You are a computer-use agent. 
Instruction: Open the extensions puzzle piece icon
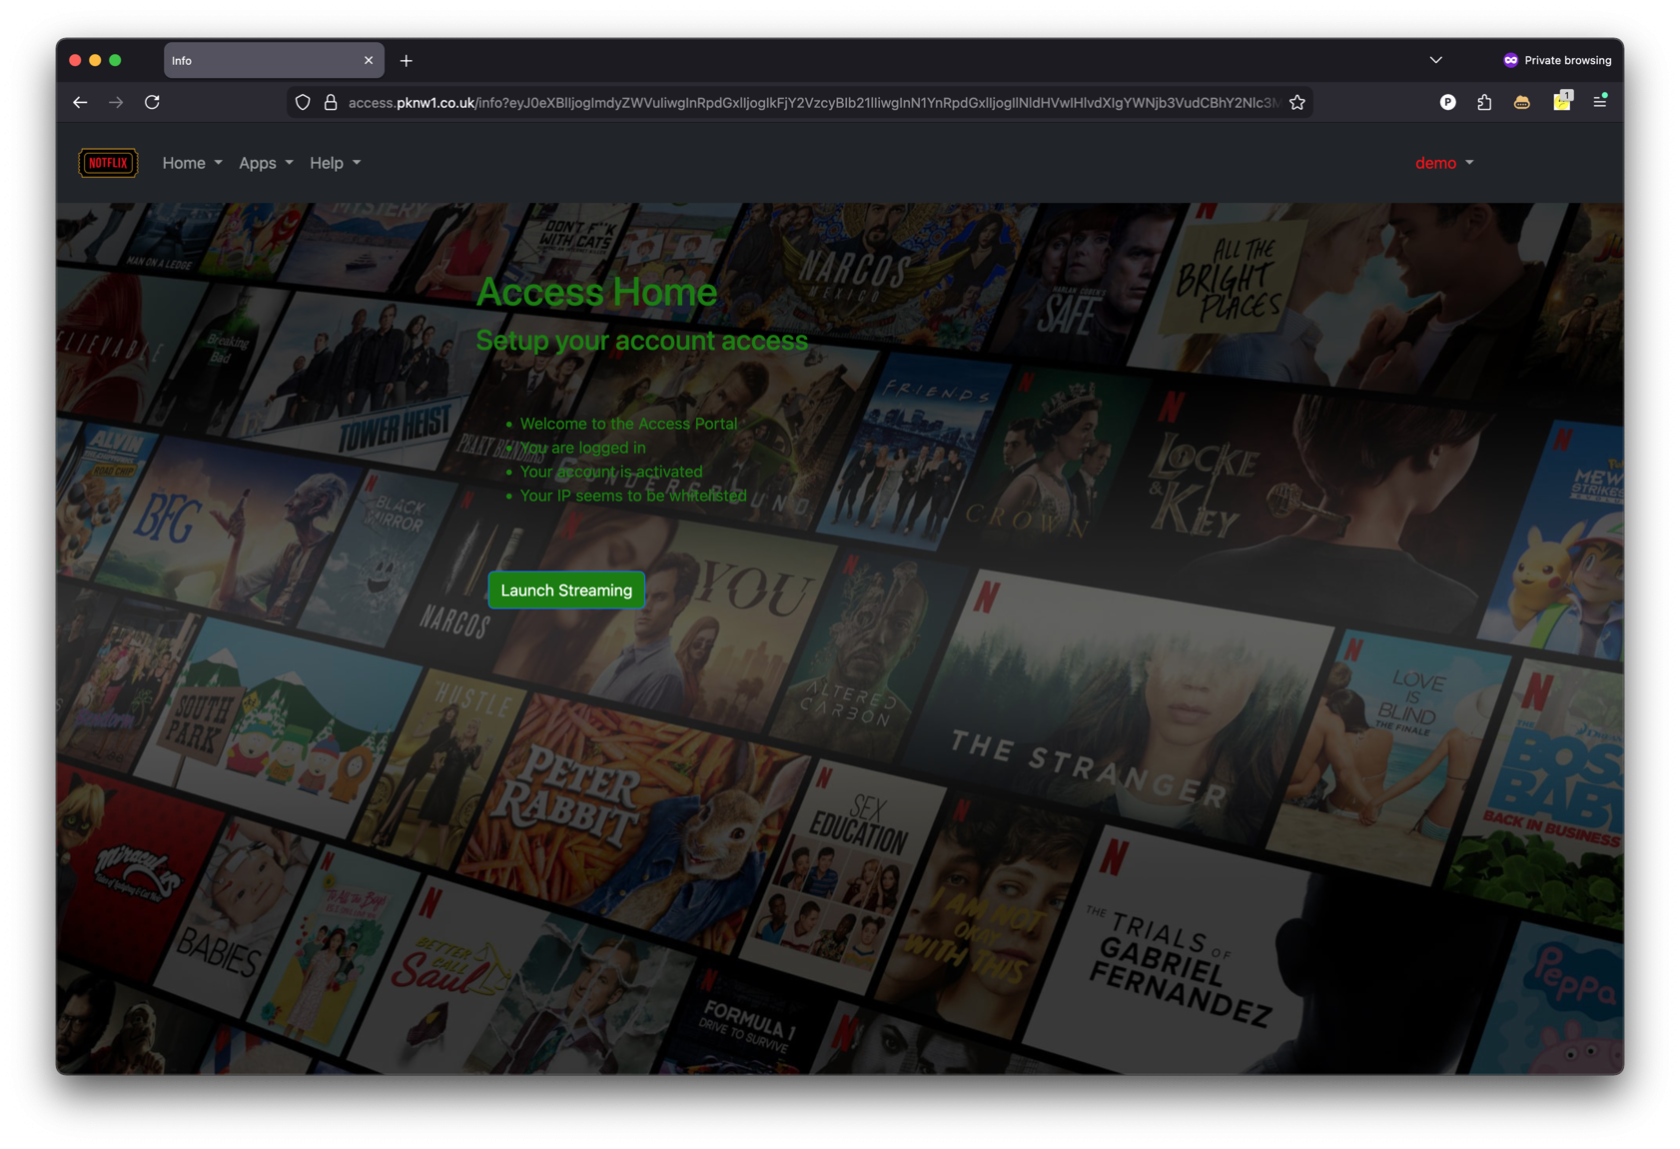point(1484,102)
